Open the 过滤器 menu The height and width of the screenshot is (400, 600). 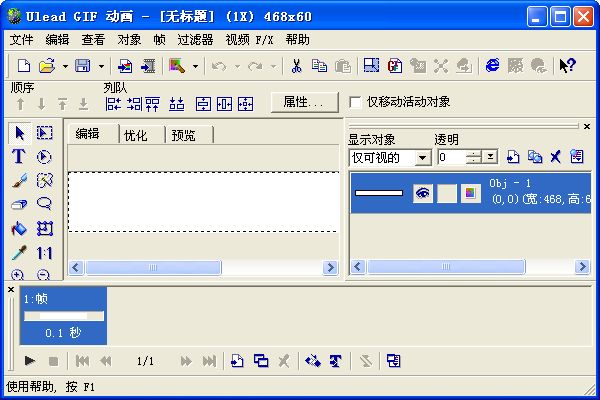195,40
